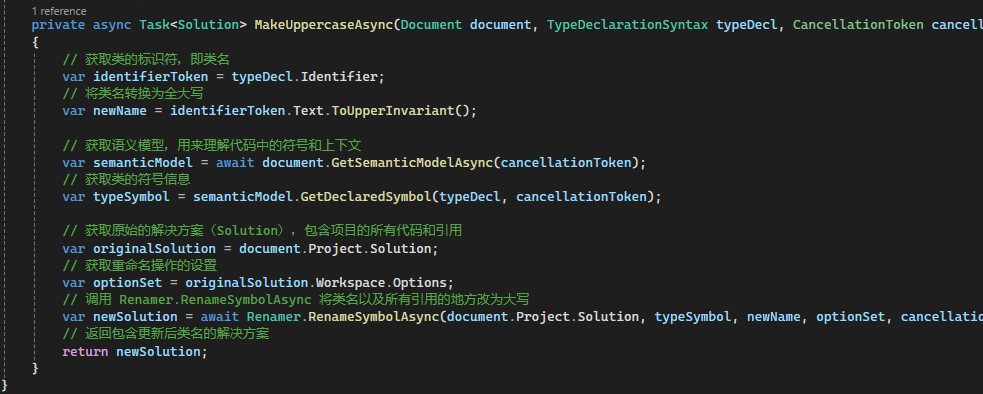983x394 pixels.
Task: Click the "CancellationToken" type in the signature
Action: (858, 25)
